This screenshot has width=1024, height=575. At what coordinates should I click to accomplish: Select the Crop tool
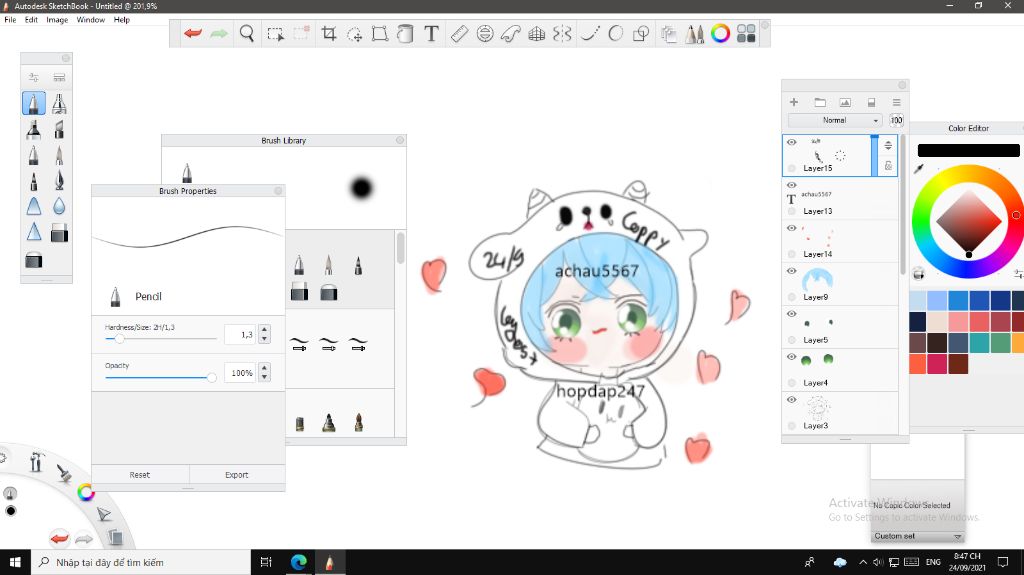tap(328, 33)
